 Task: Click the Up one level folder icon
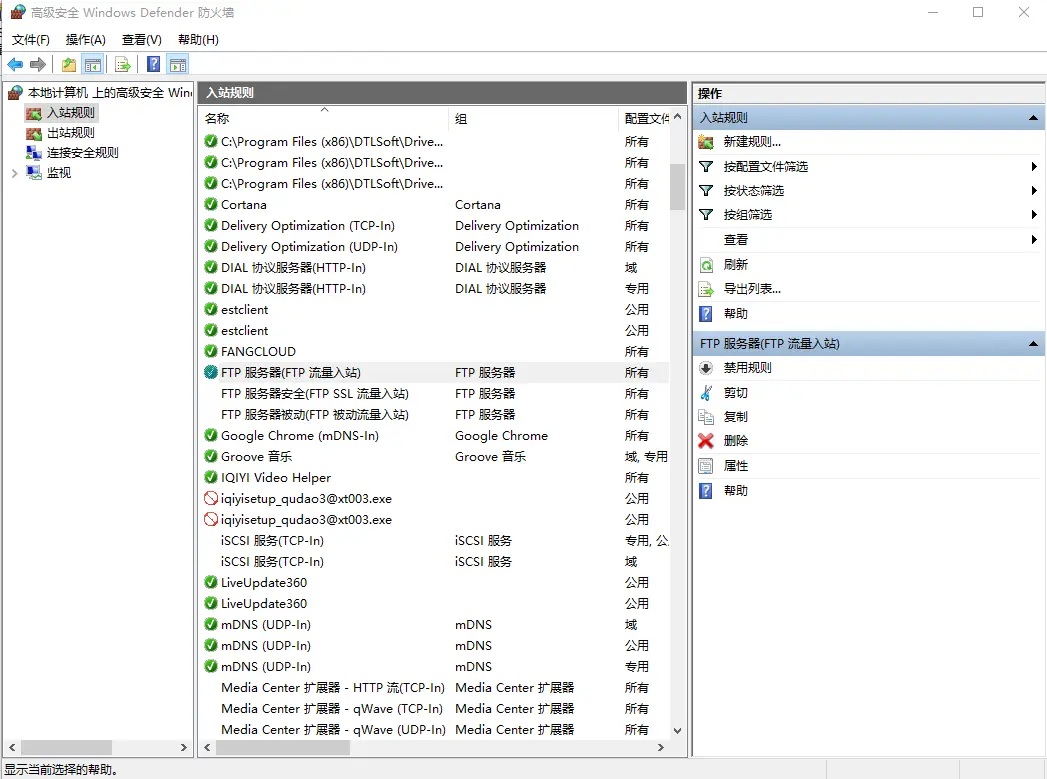[69, 65]
